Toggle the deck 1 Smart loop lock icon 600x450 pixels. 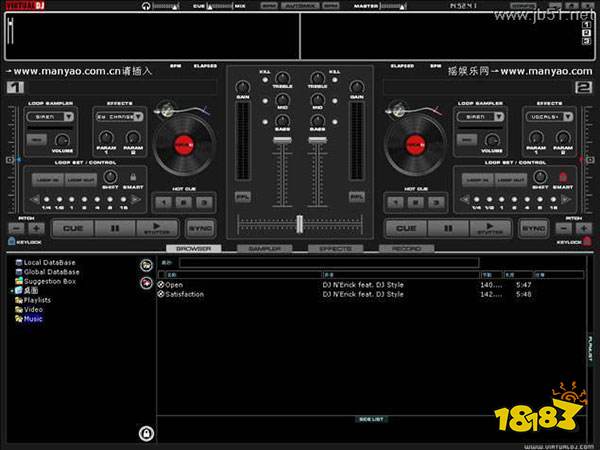point(133,177)
